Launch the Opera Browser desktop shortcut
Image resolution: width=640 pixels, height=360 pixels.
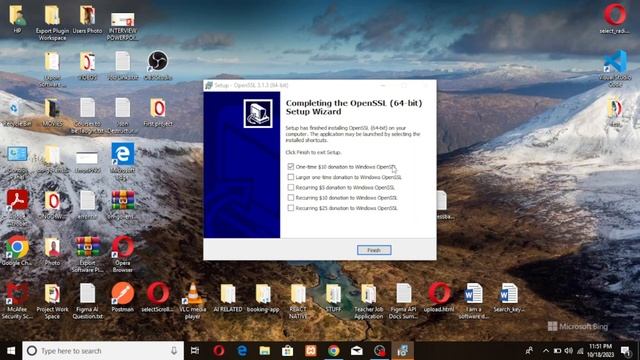122,254
